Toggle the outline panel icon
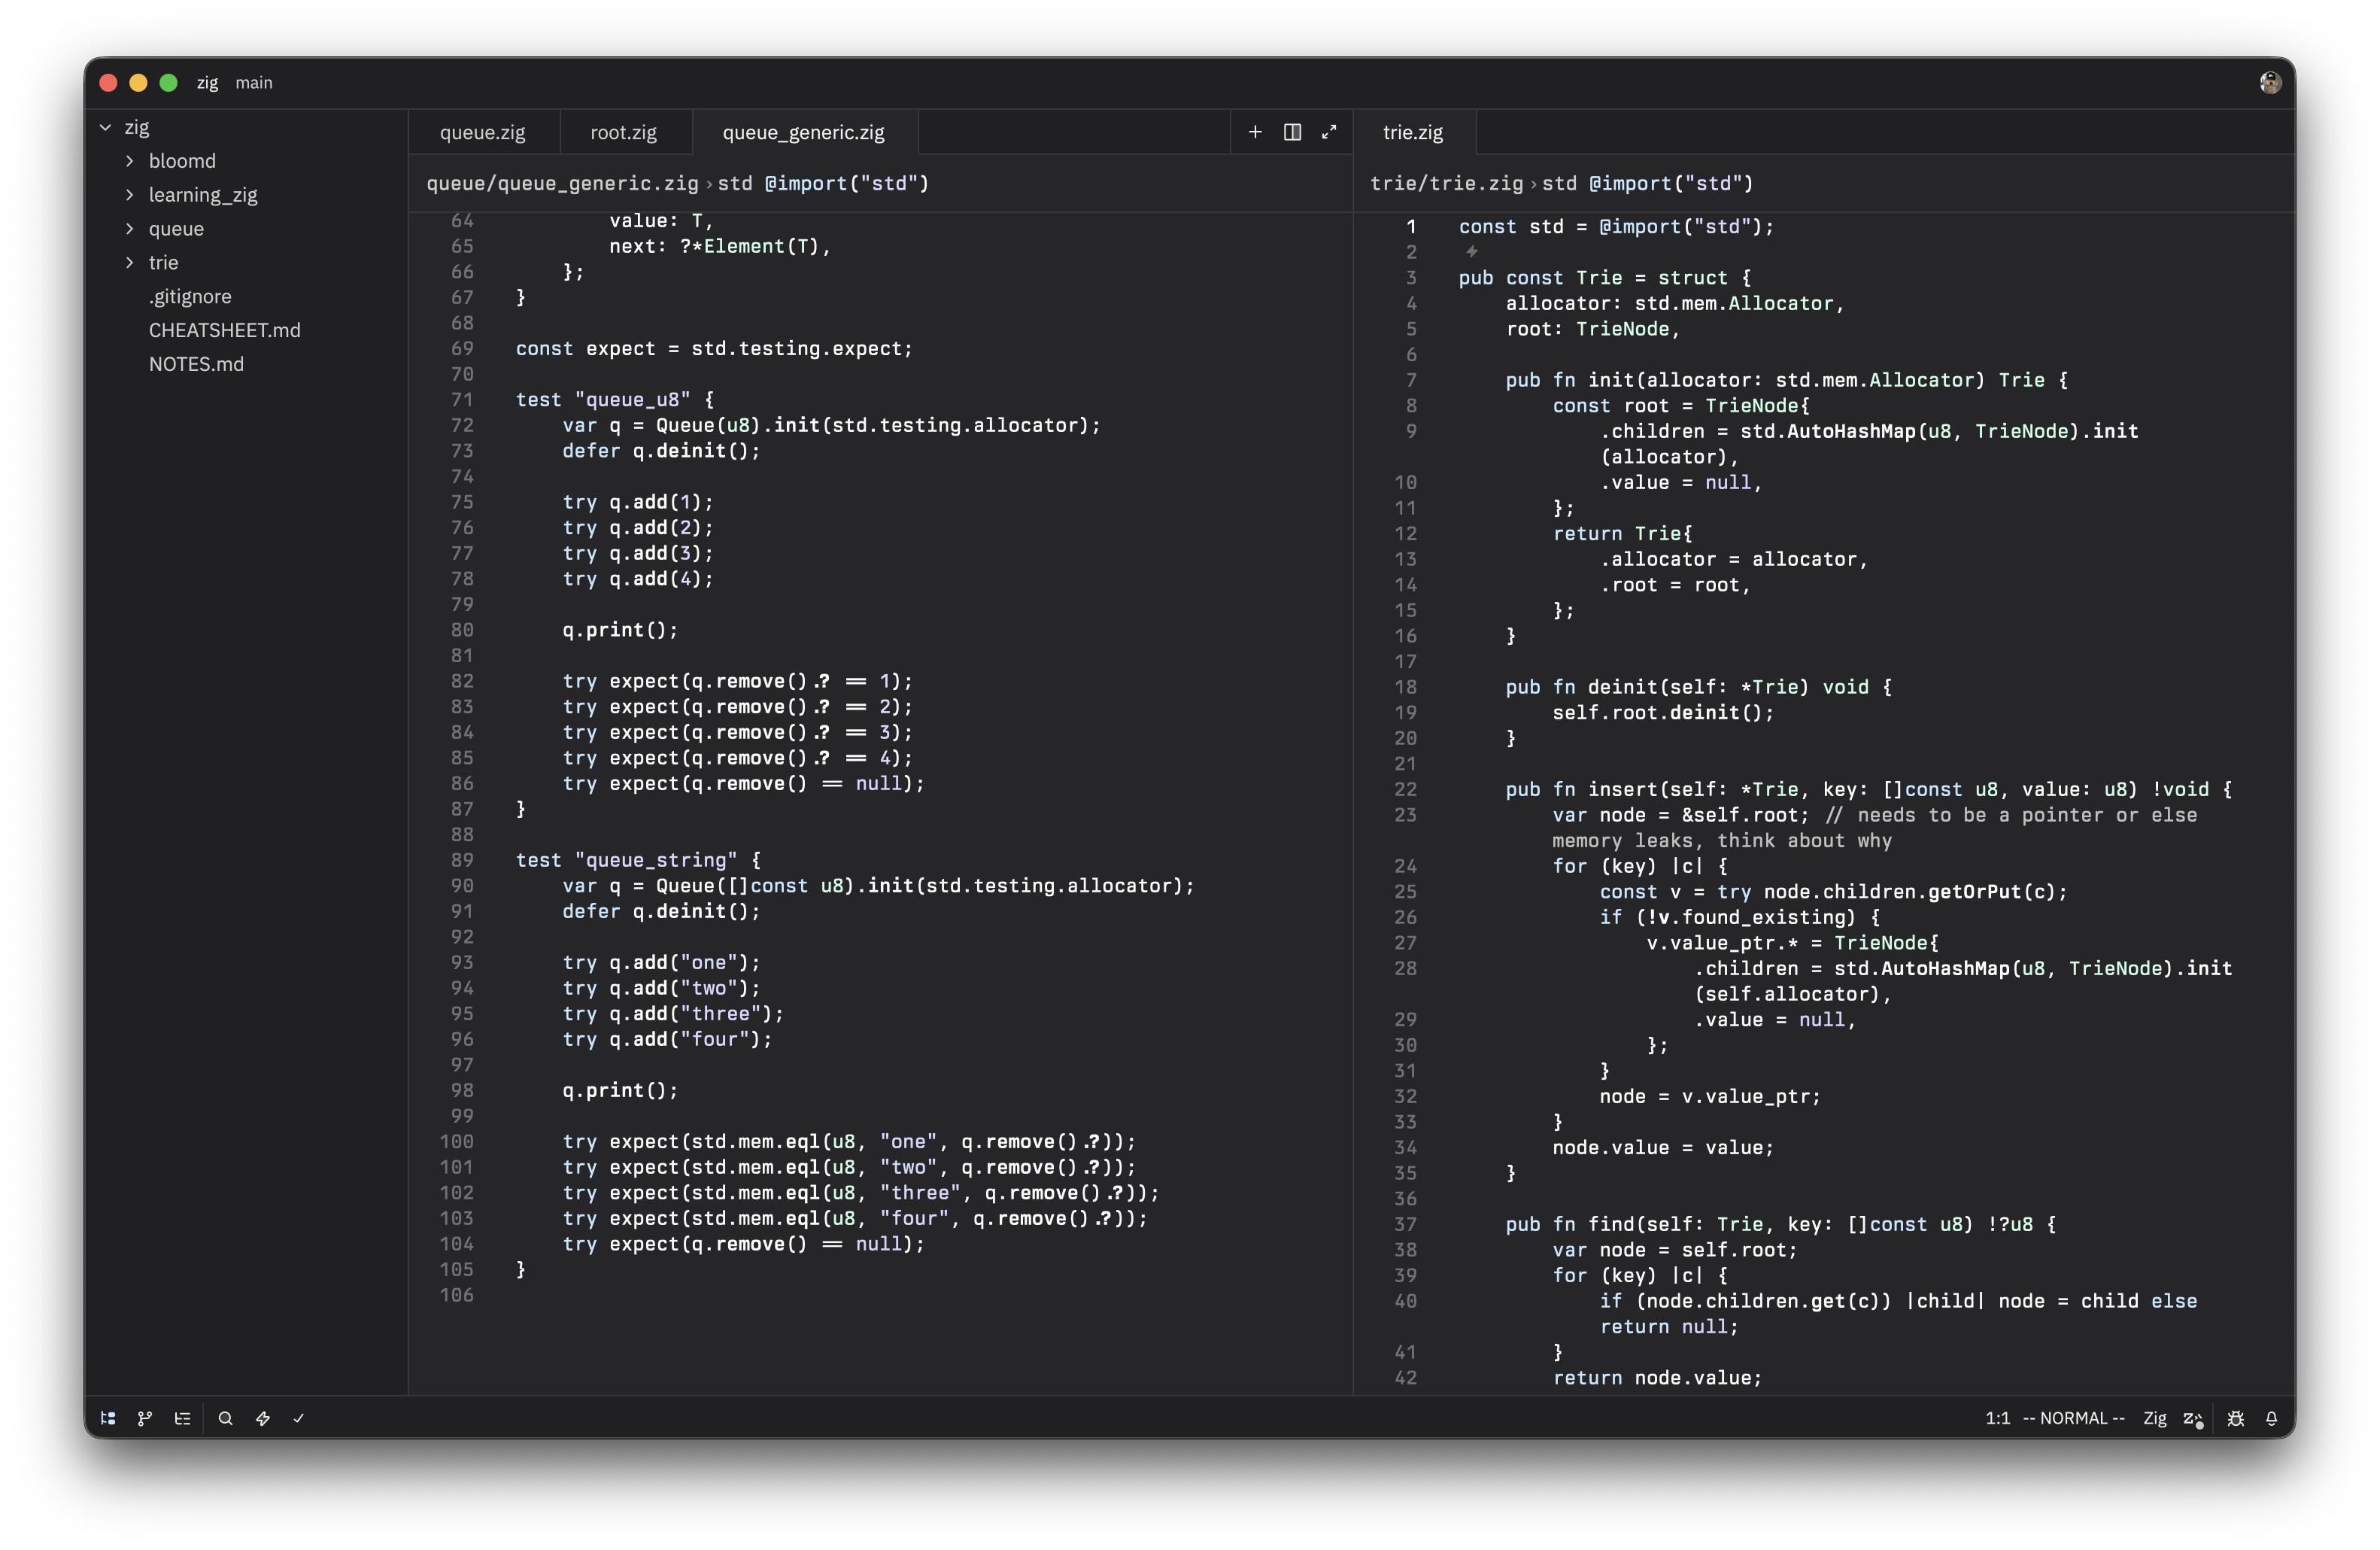The width and height of the screenshot is (2380, 1550). pyautogui.click(x=182, y=1418)
